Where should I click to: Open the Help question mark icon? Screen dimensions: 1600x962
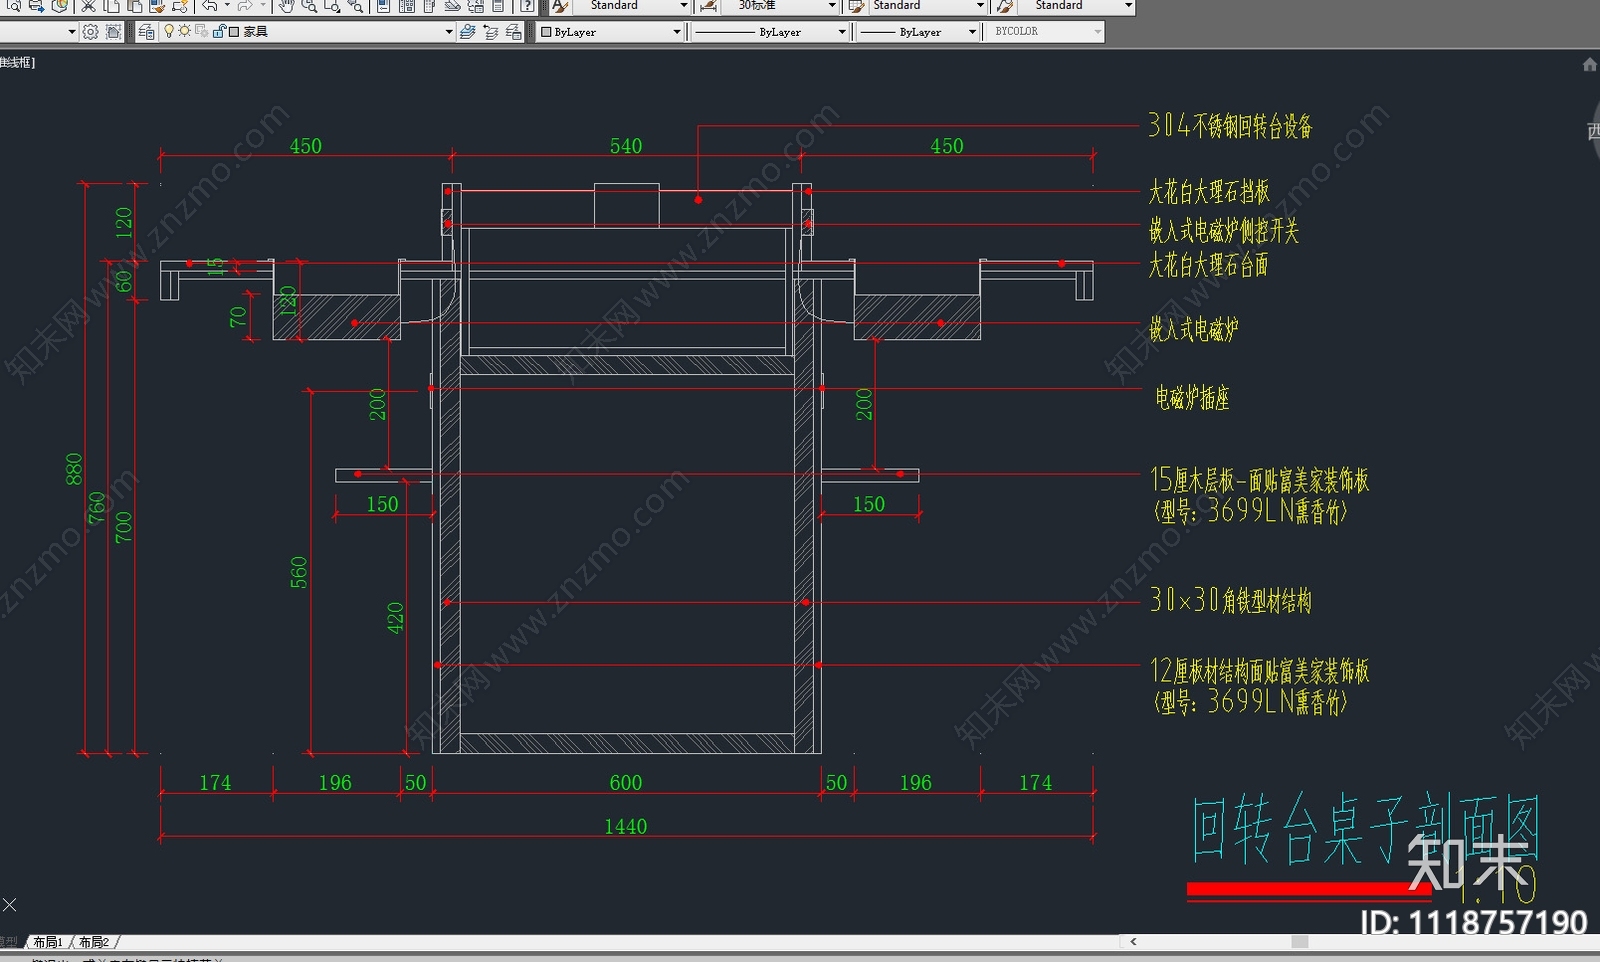click(x=527, y=6)
